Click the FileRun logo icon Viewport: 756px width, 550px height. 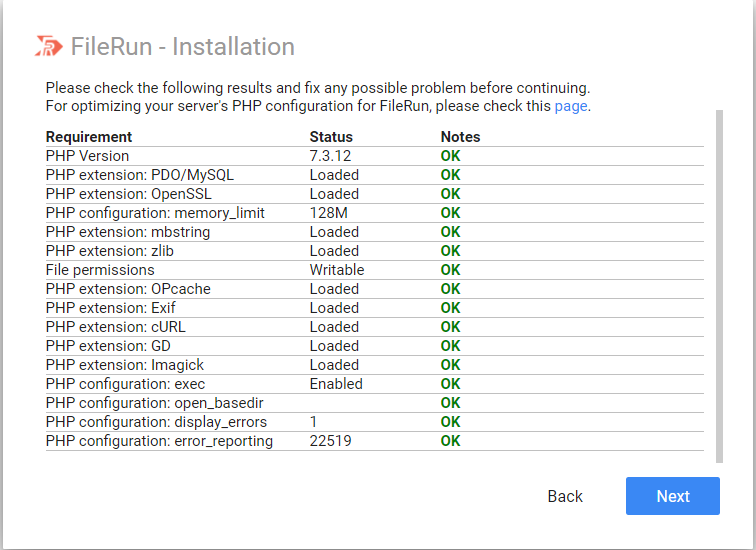point(49,46)
